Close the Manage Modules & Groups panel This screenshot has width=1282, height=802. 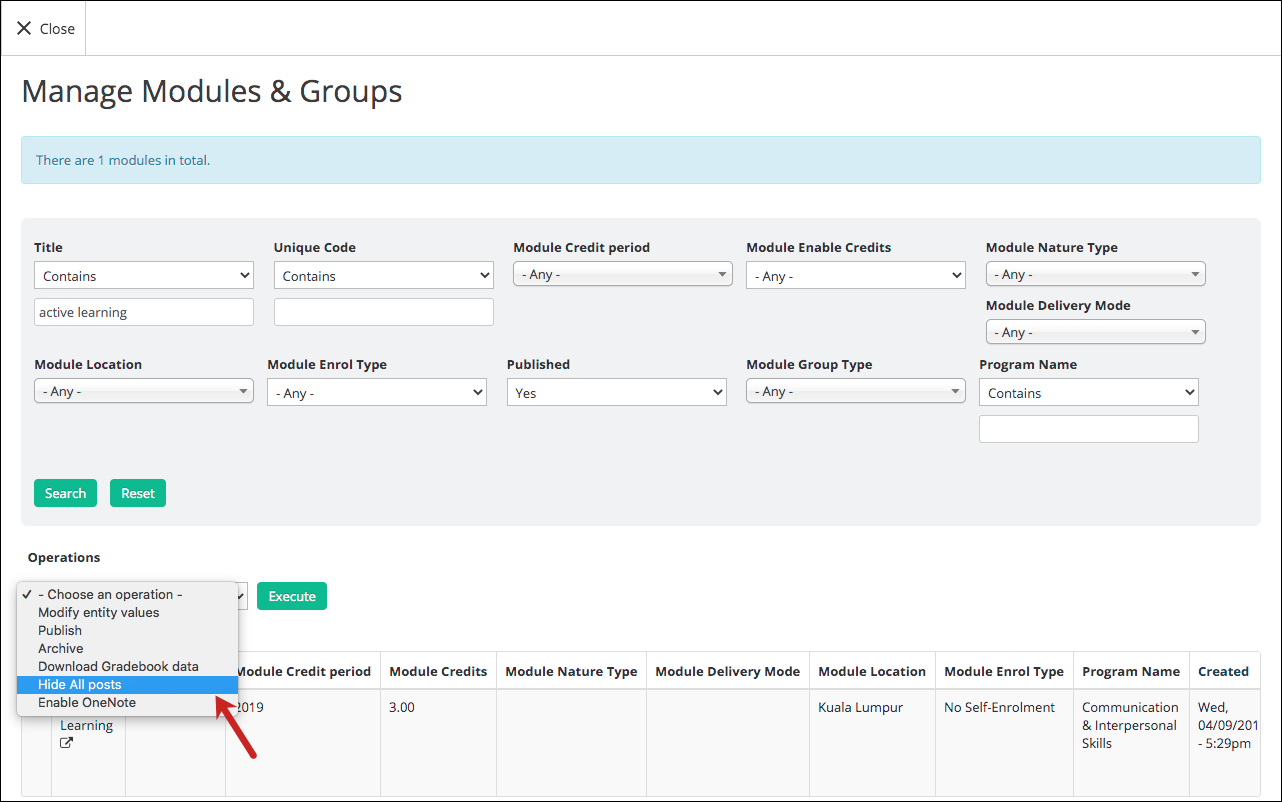[46, 29]
